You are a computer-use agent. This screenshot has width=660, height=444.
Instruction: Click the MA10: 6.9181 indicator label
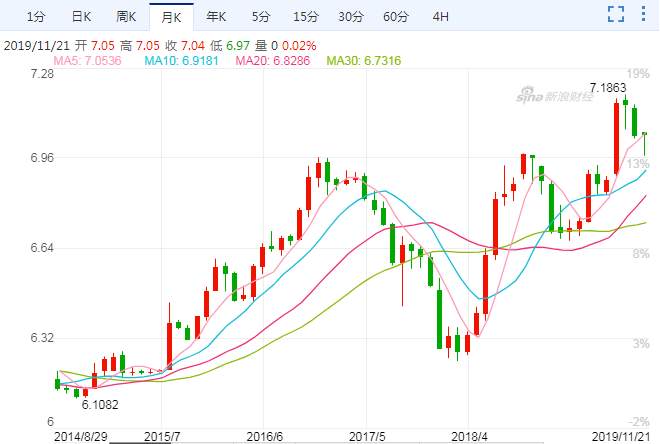click(x=181, y=61)
